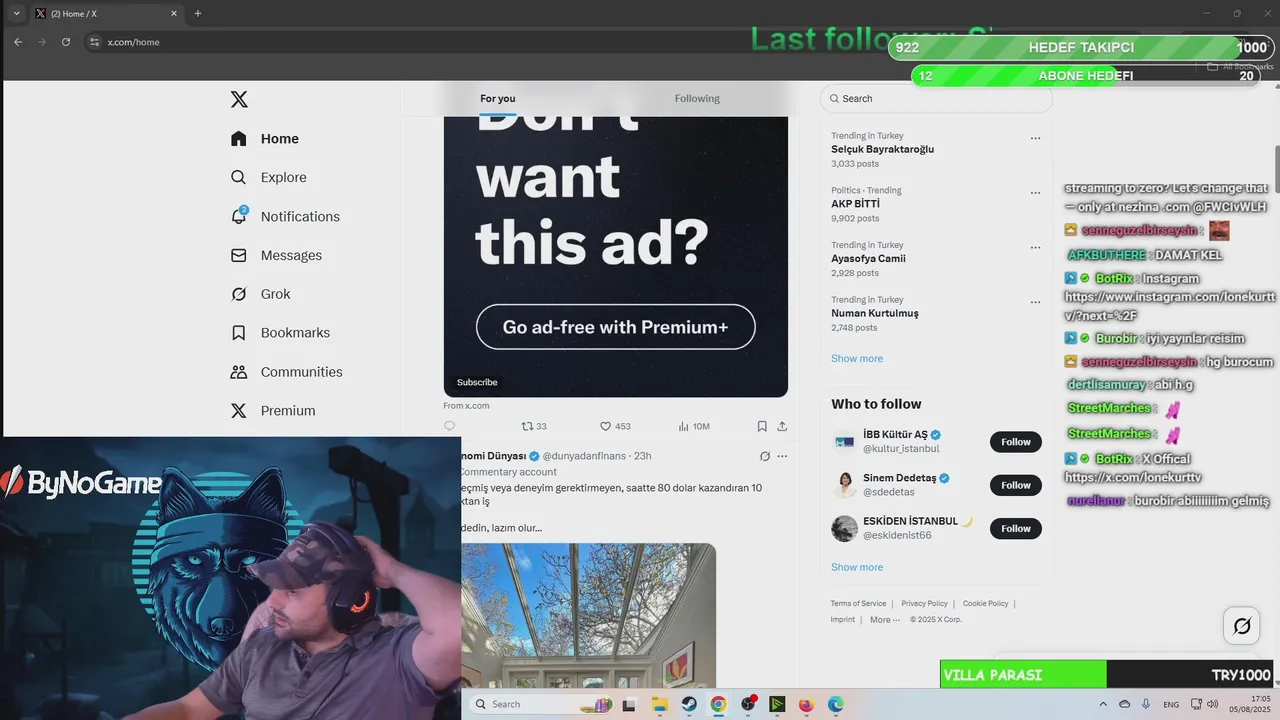Click the Explore magnifier icon
The height and width of the screenshot is (720, 1280).
pyautogui.click(x=238, y=177)
